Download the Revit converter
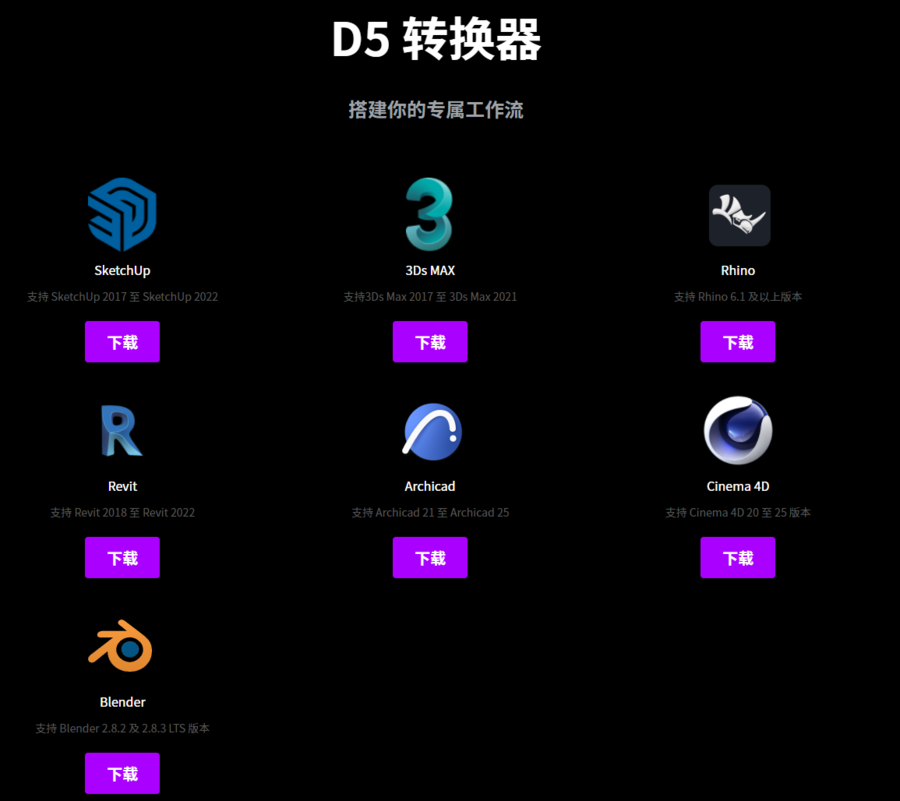The width and height of the screenshot is (900, 801). pyautogui.click(x=122, y=558)
